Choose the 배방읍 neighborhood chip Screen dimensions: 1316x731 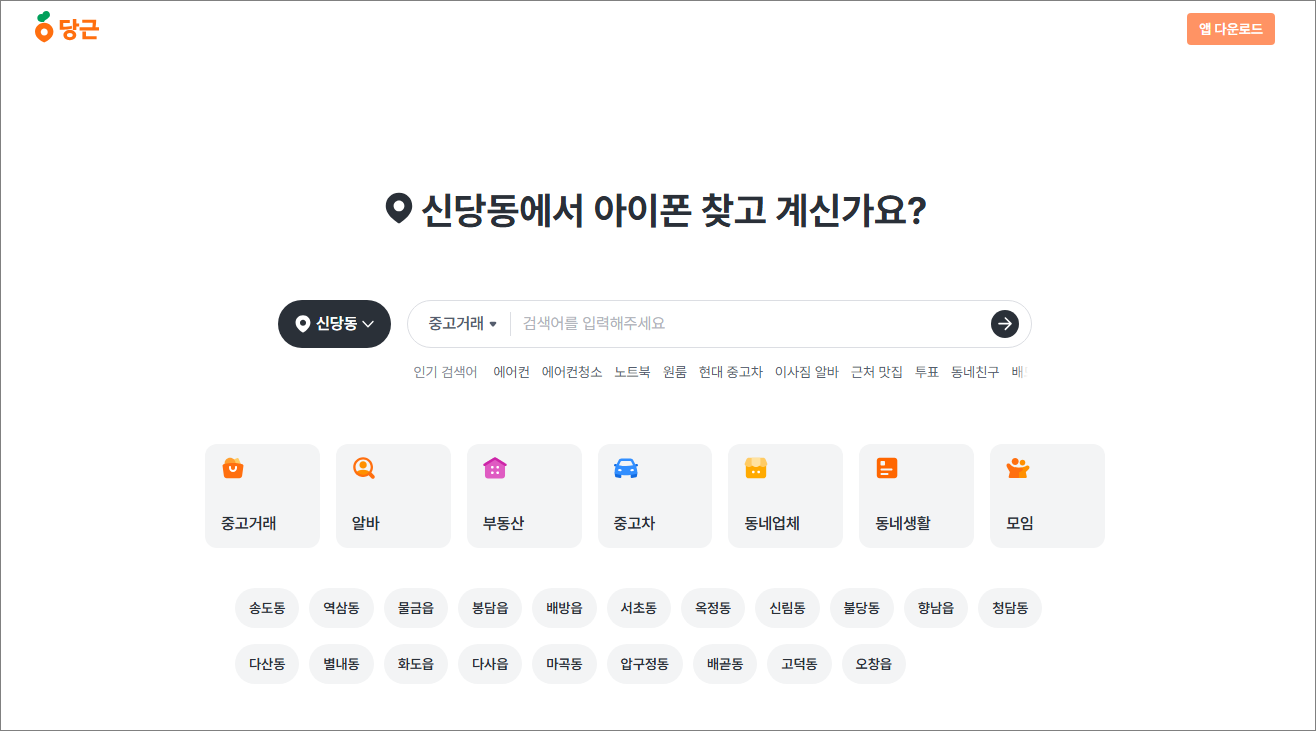pyautogui.click(x=564, y=608)
